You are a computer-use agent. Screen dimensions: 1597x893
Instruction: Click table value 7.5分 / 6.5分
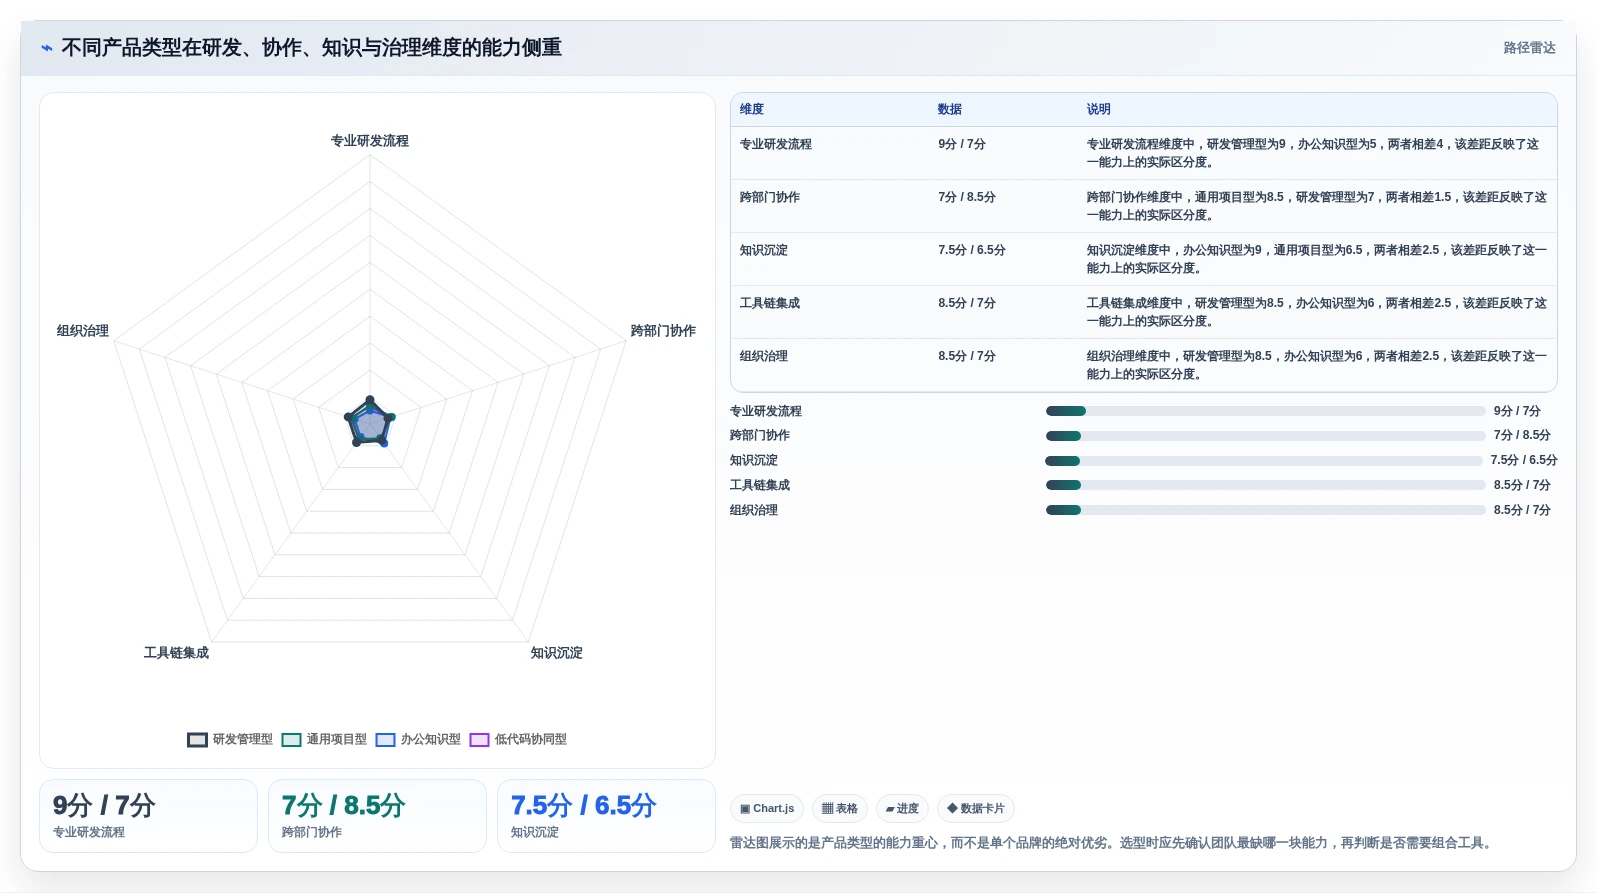[x=972, y=251]
